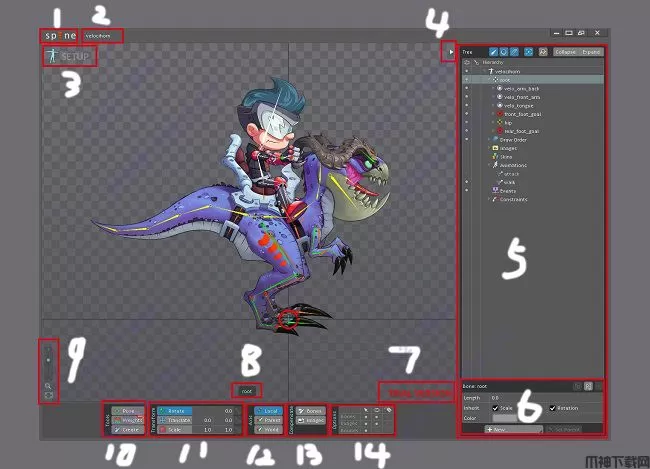Activate the Rotate transform tool
The height and width of the screenshot is (469, 650).
(x=174, y=410)
